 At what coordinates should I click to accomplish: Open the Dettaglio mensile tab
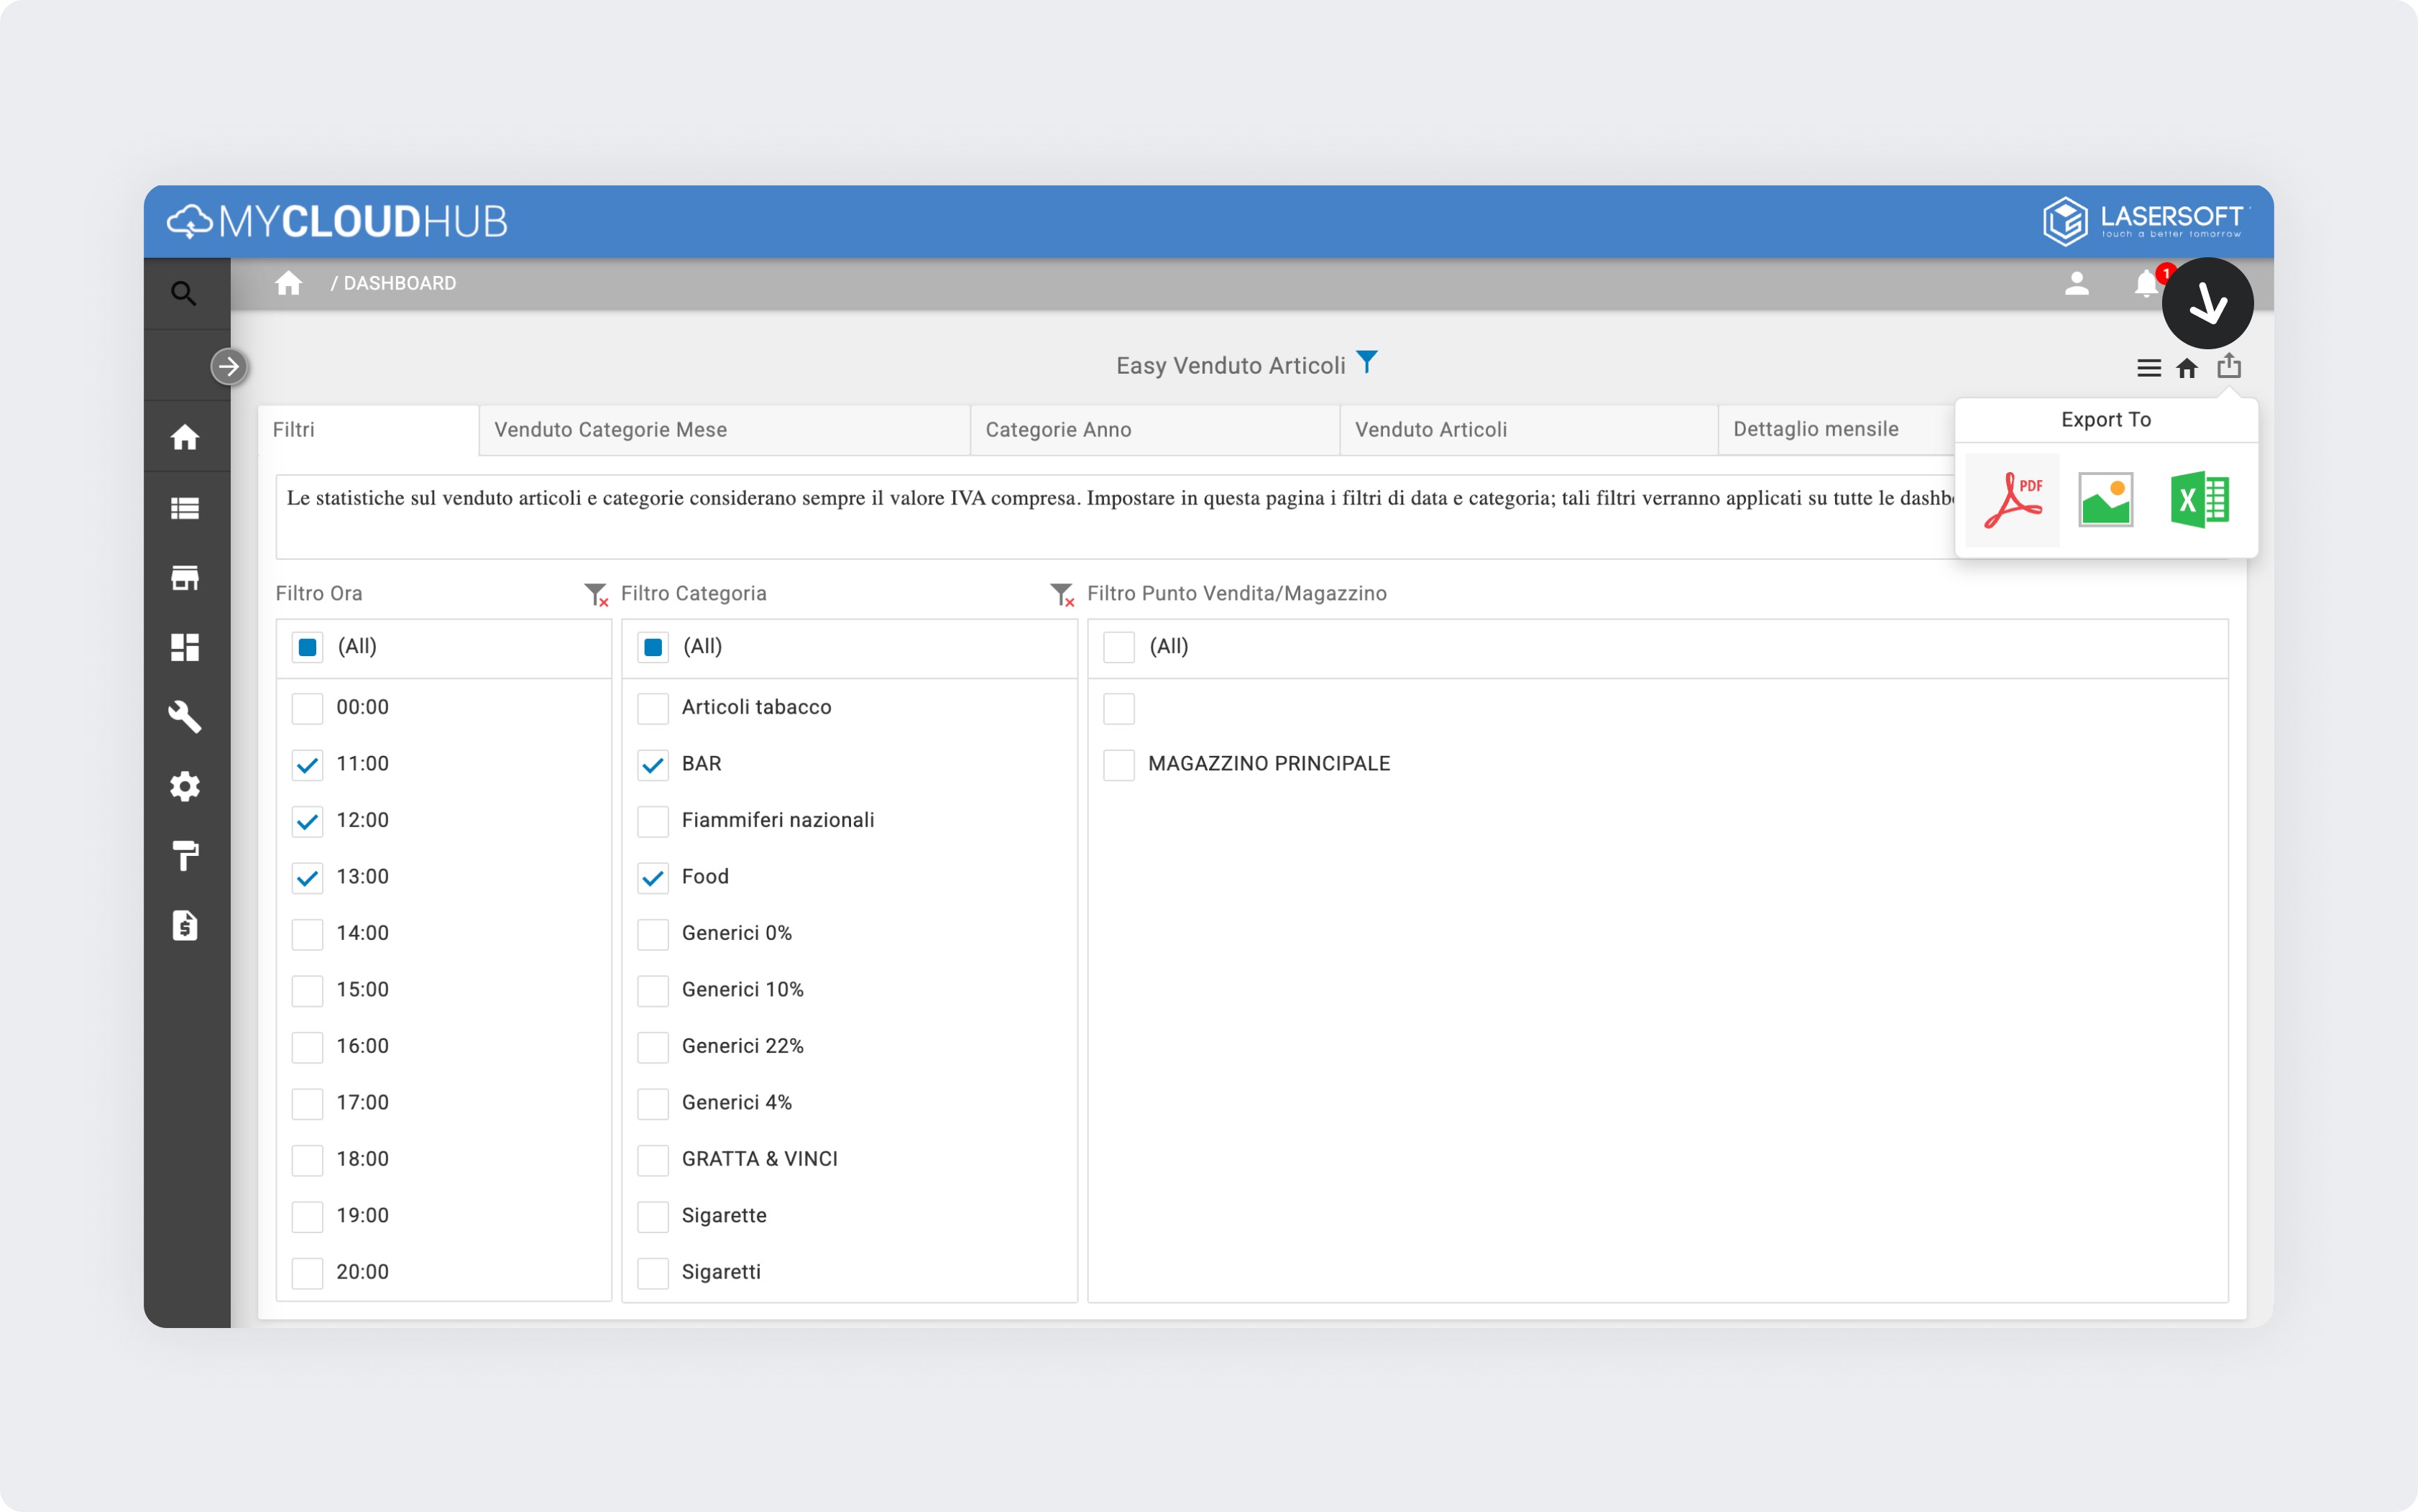tap(1815, 430)
